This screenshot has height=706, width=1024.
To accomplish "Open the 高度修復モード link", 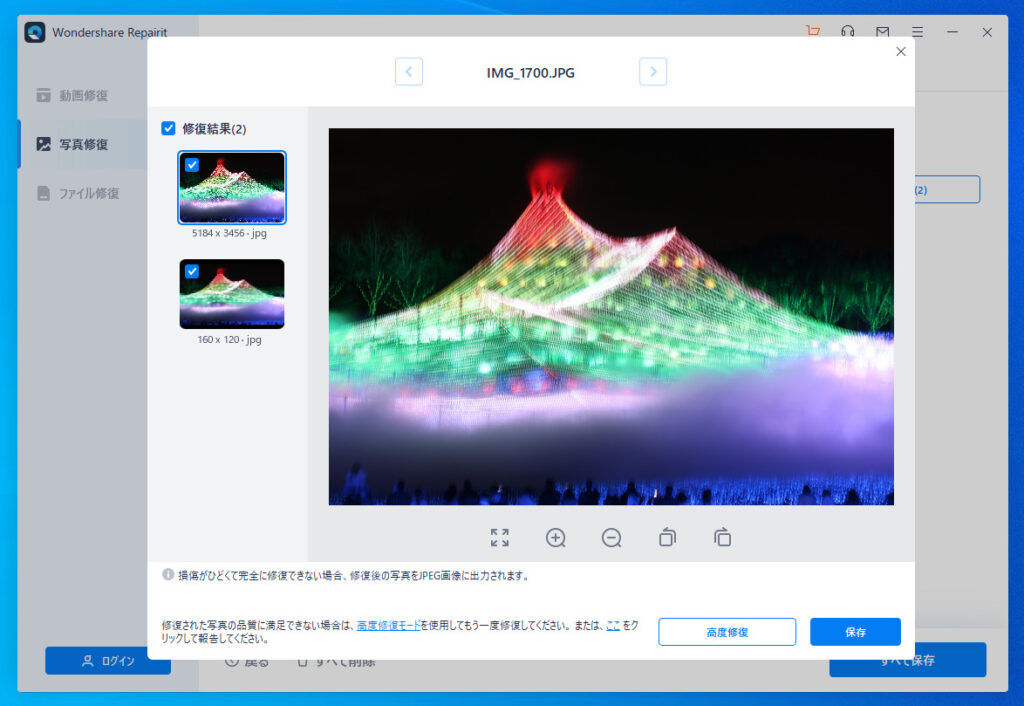I will click(390, 625).
